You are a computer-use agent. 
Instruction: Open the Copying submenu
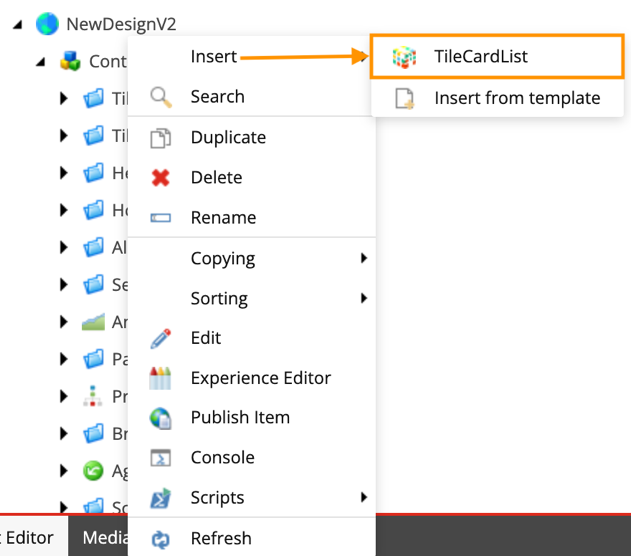point(223,258)
